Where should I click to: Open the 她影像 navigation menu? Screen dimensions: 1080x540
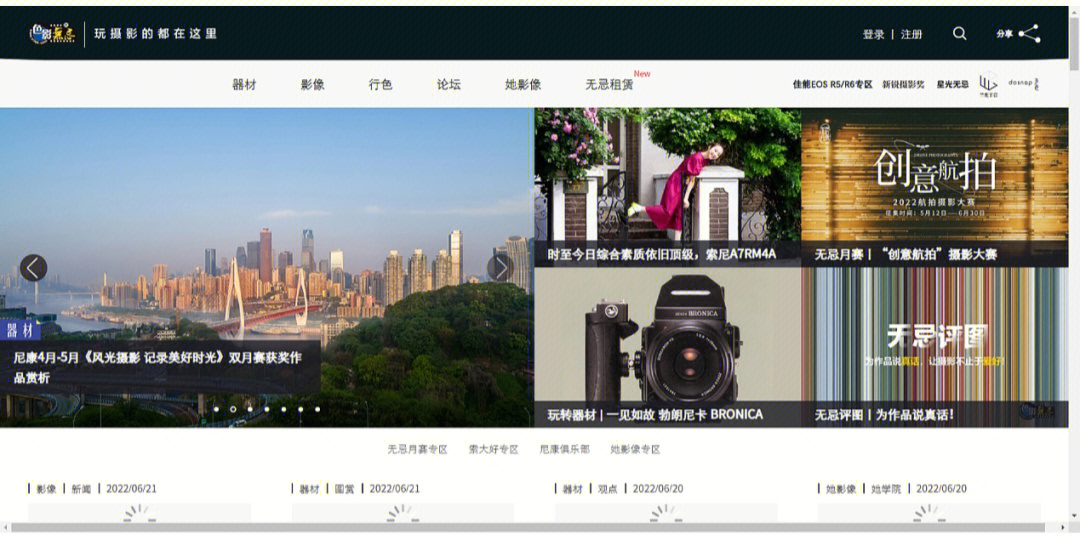(523, 85)
